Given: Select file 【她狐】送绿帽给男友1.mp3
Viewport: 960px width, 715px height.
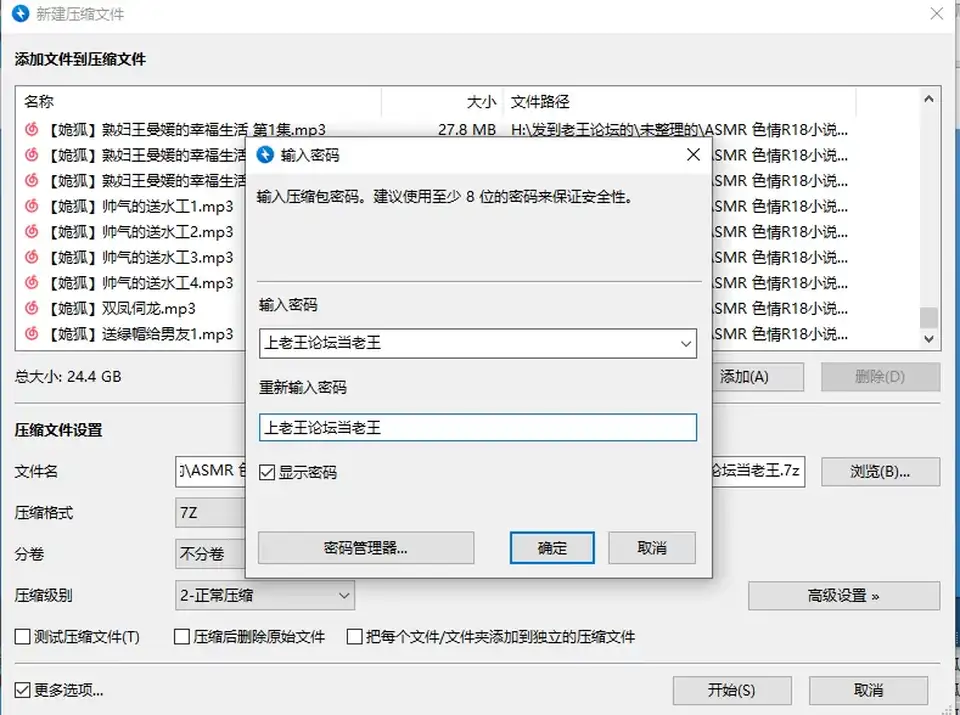Looking at the screenshot, I should pos(141,334).
